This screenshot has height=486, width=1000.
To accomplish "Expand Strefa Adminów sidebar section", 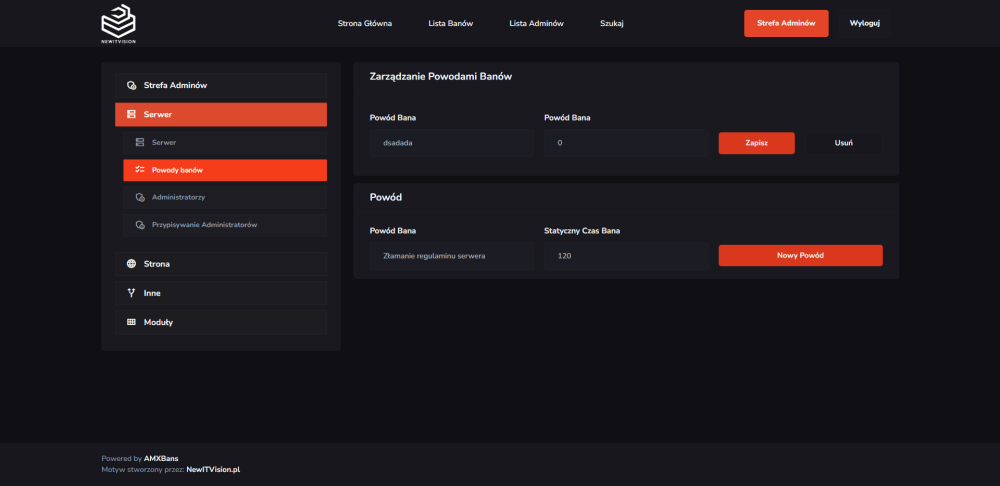I will [x=221, y=85].
